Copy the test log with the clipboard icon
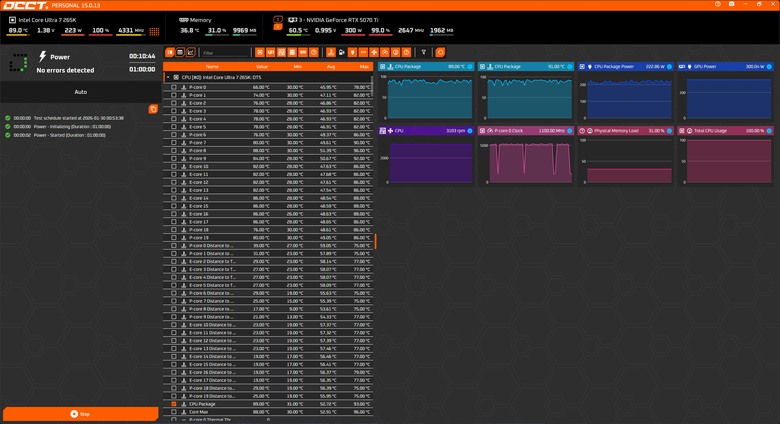 (153, 109)
